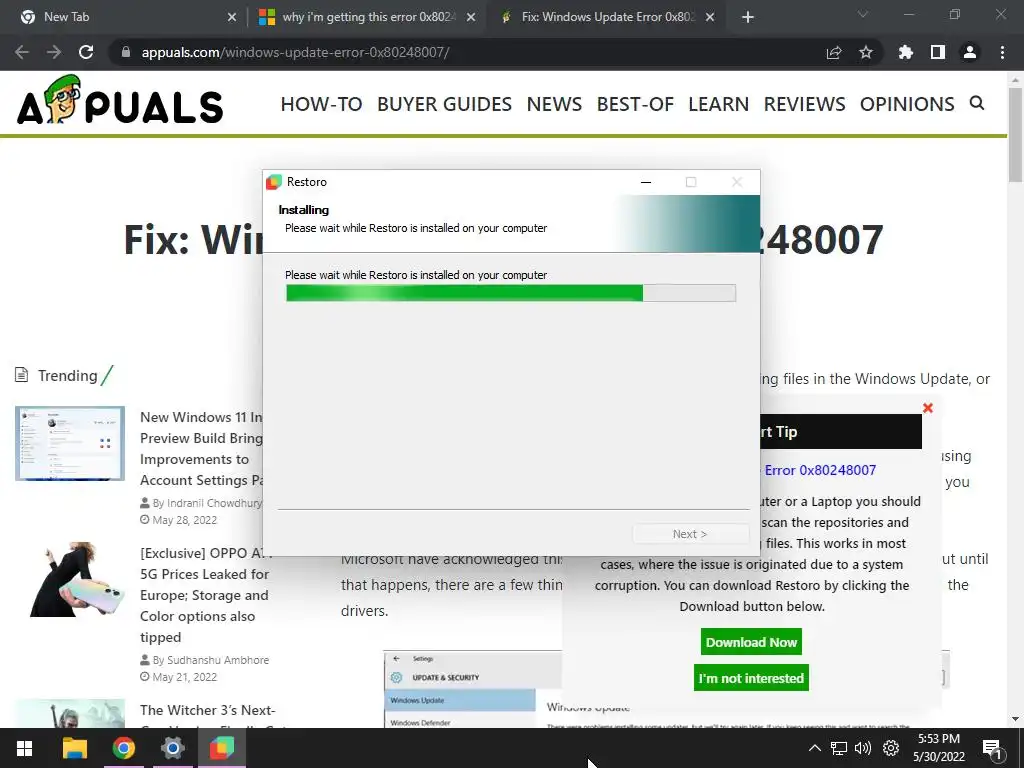Open the Chrome profile avatar
The height and width of the screenshot is (768, 1024).
coord(970,52)
